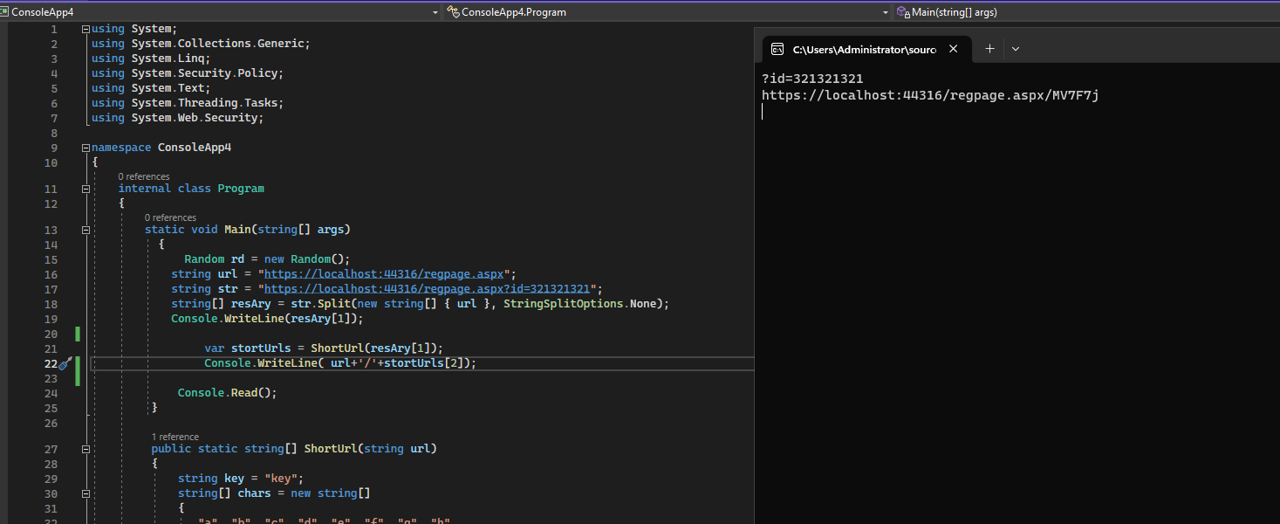Viewport: 1280px width, 524px height.
Task: Open the console profile dropdown chevron
Action: tap(1015, 48)
